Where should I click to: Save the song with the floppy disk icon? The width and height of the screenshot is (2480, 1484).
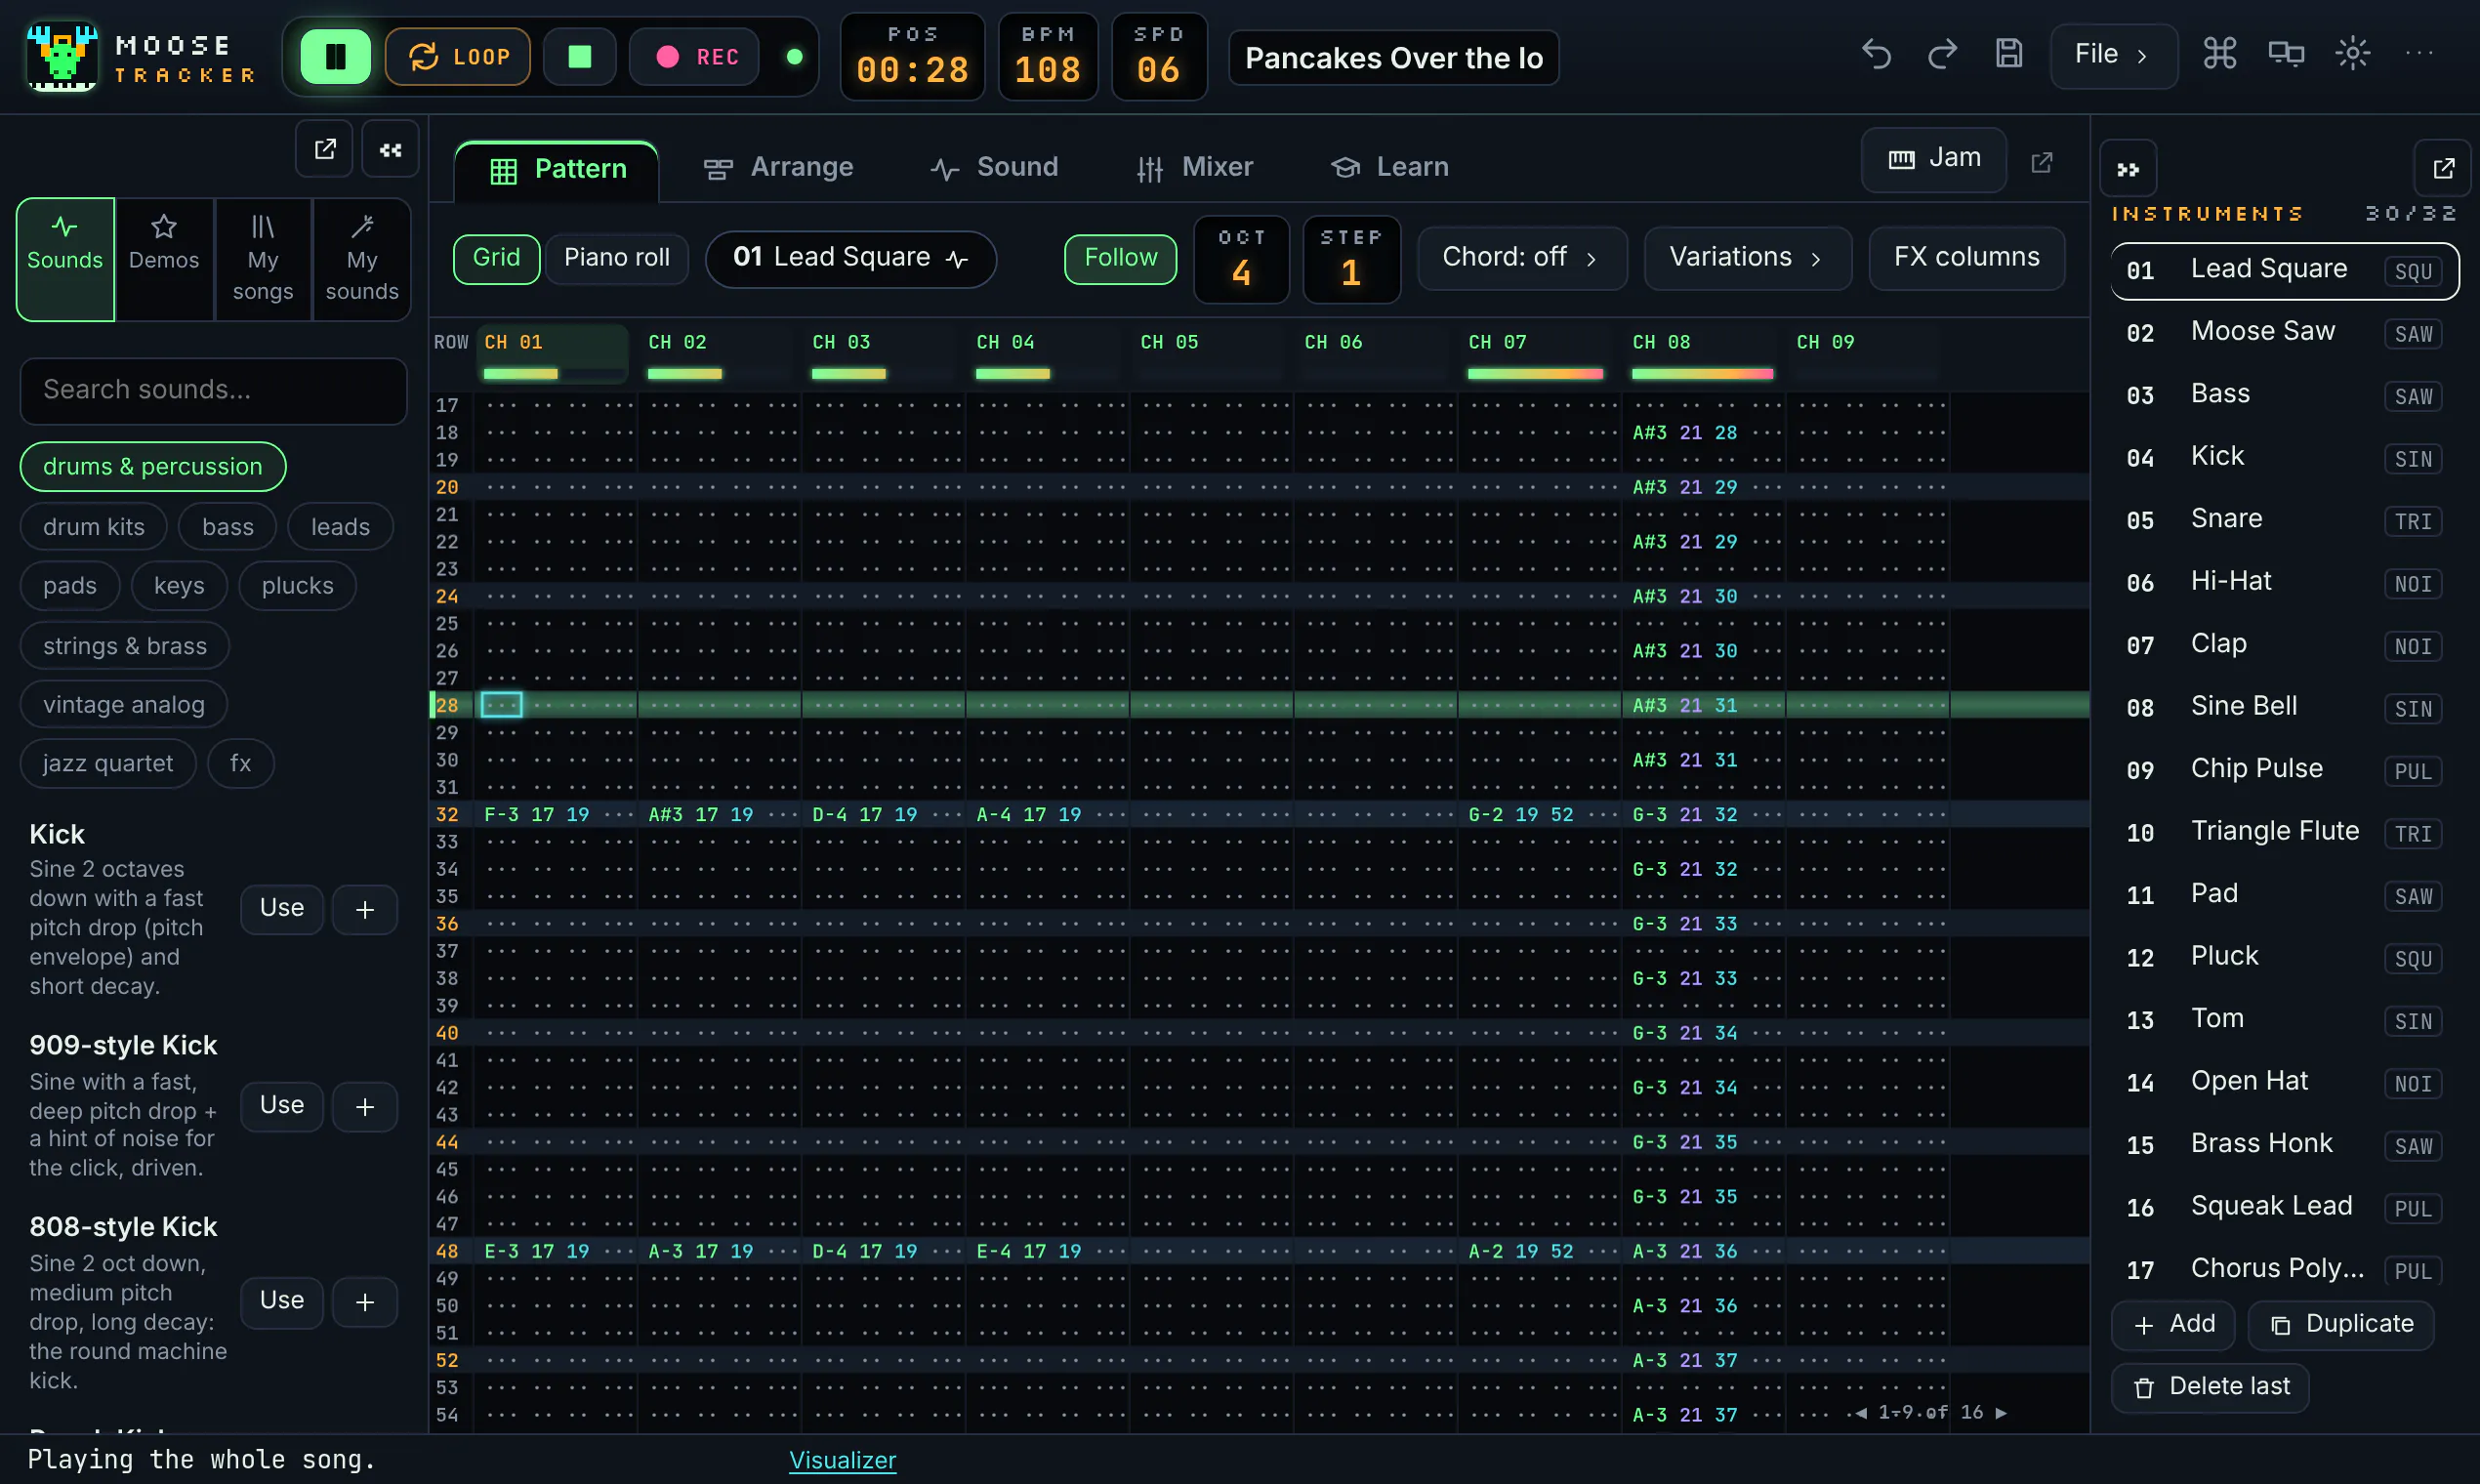click(2009, 54)
